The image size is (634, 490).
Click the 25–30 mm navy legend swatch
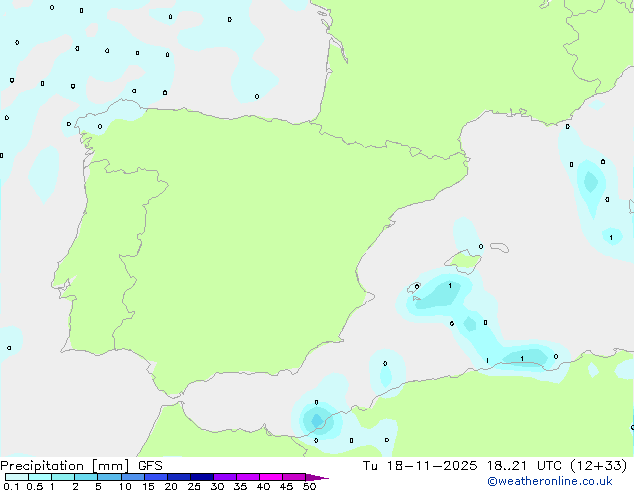tap(201, 477)
